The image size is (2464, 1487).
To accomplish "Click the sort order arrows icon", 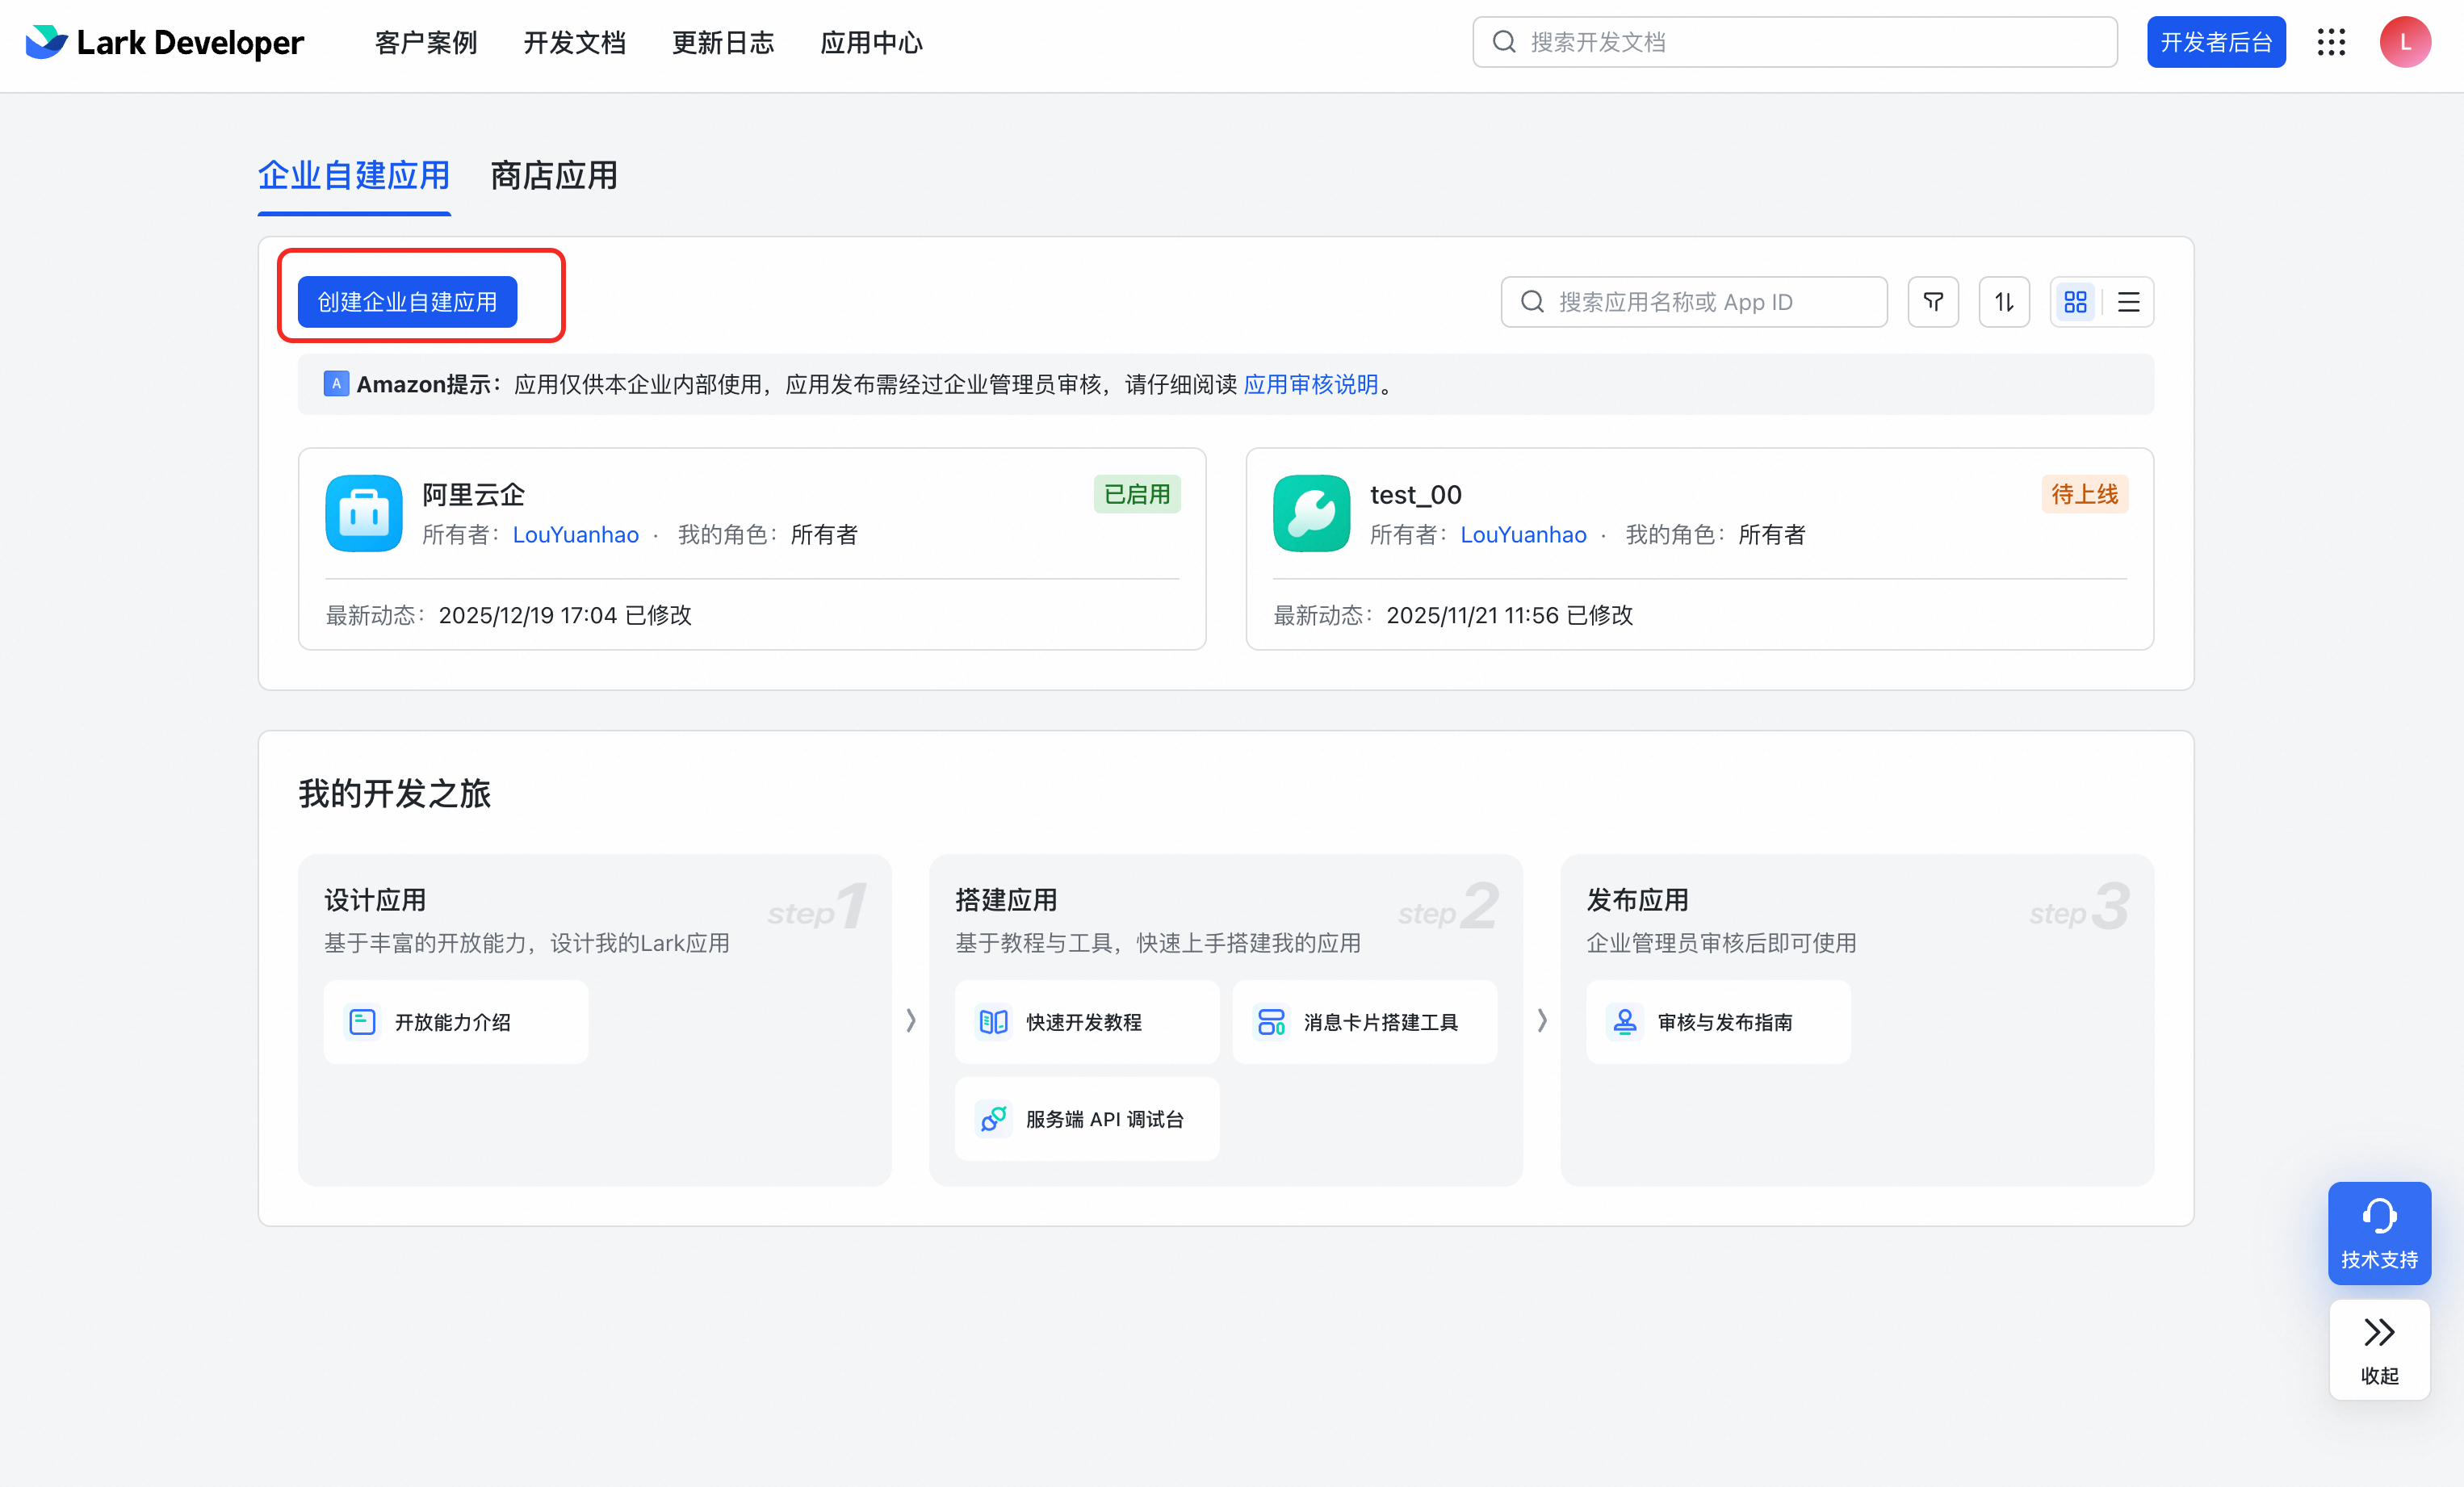I will [2003, 302].
